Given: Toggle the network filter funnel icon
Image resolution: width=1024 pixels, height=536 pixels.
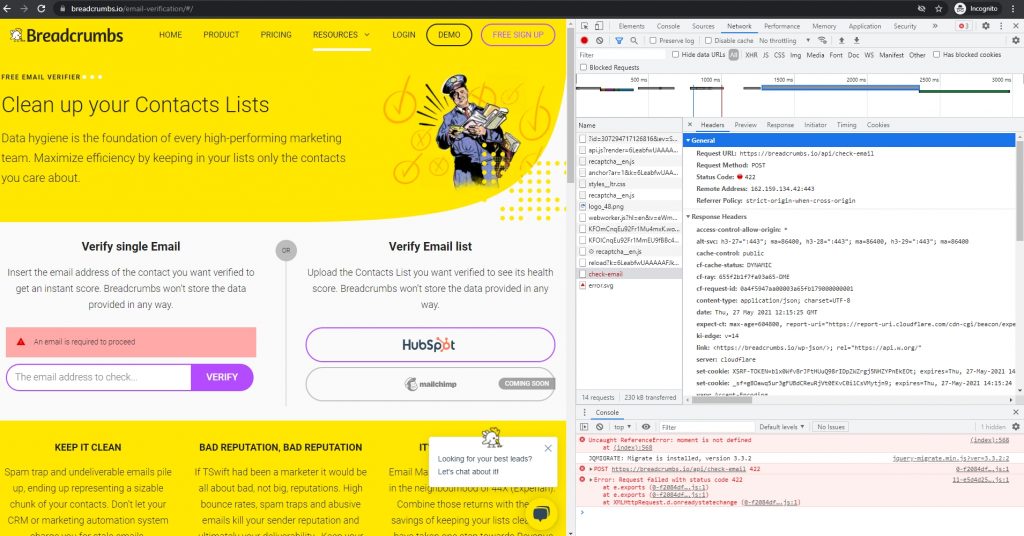Looking at the screenshot, I should [x=618, y=40].
